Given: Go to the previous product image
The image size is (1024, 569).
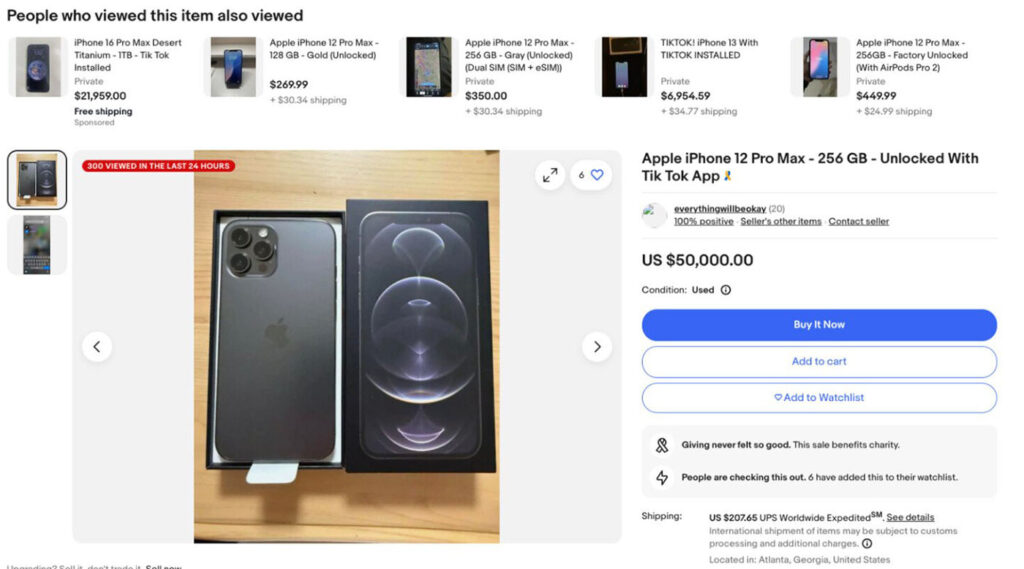Looking at the screenshot, I should [x=97, y=347].
